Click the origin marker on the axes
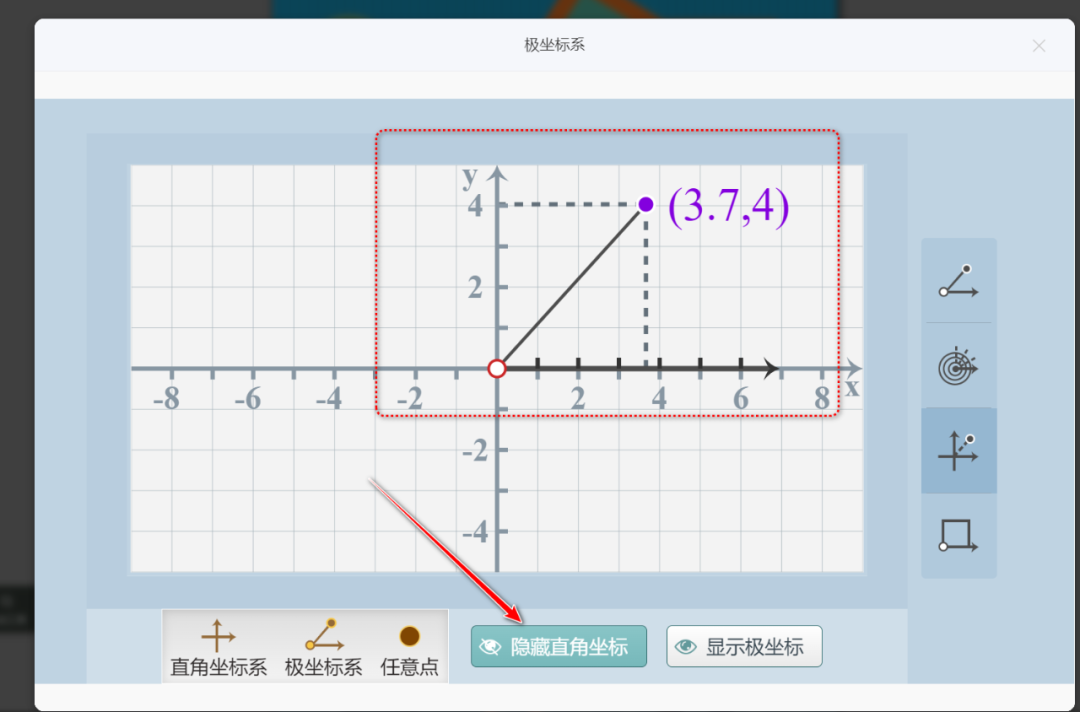 (497, 368)
